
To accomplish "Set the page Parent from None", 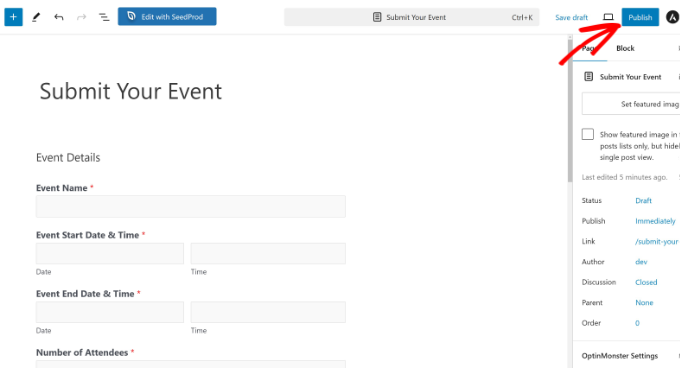I will [x=644, y=302].
